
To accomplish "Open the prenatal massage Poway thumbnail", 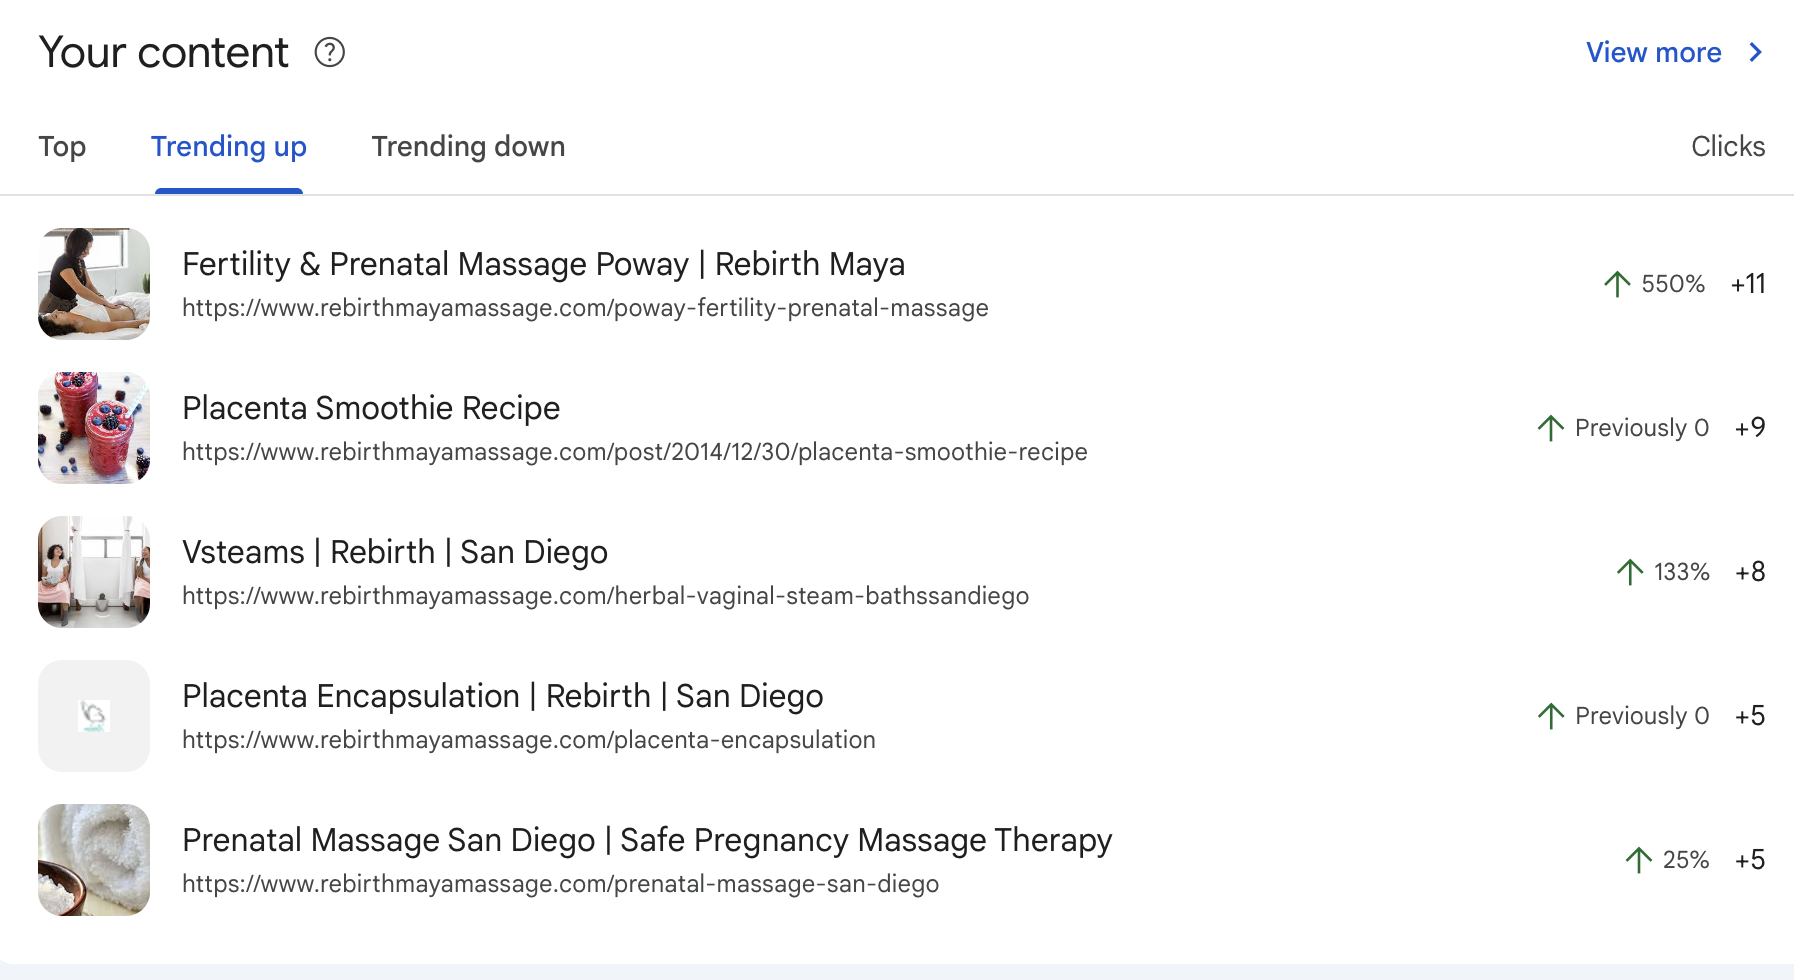I will [x=94, y=284].
